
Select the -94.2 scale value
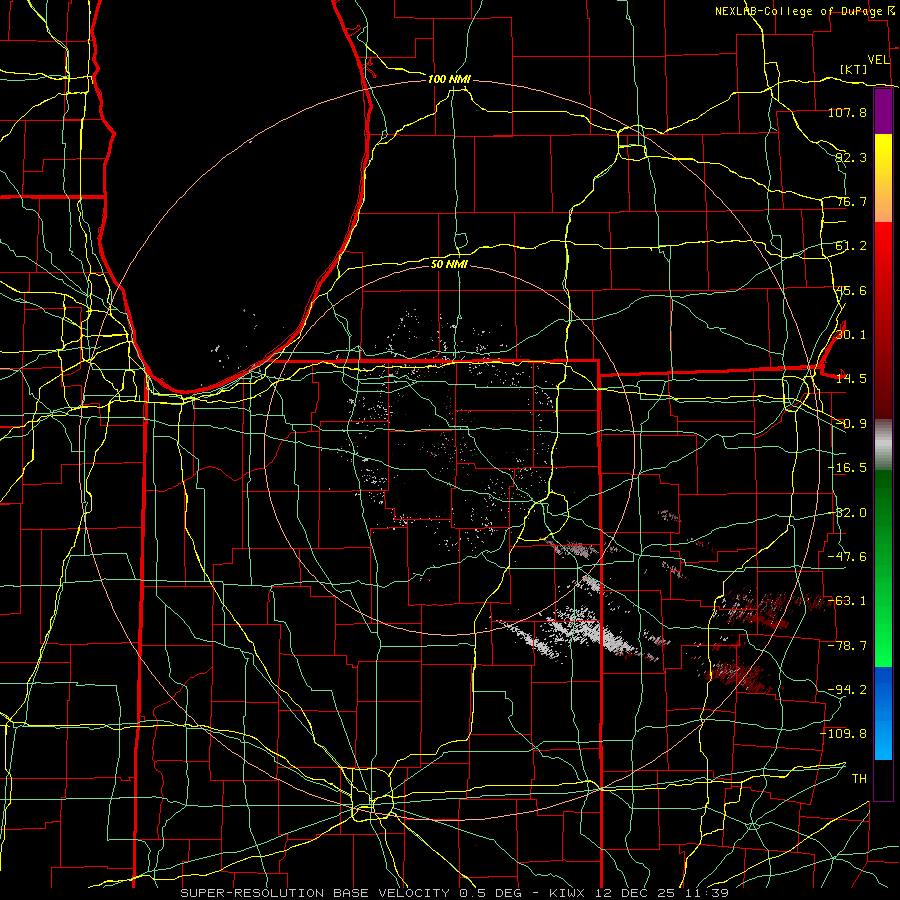pyautogui.click(x=847, y=689)
